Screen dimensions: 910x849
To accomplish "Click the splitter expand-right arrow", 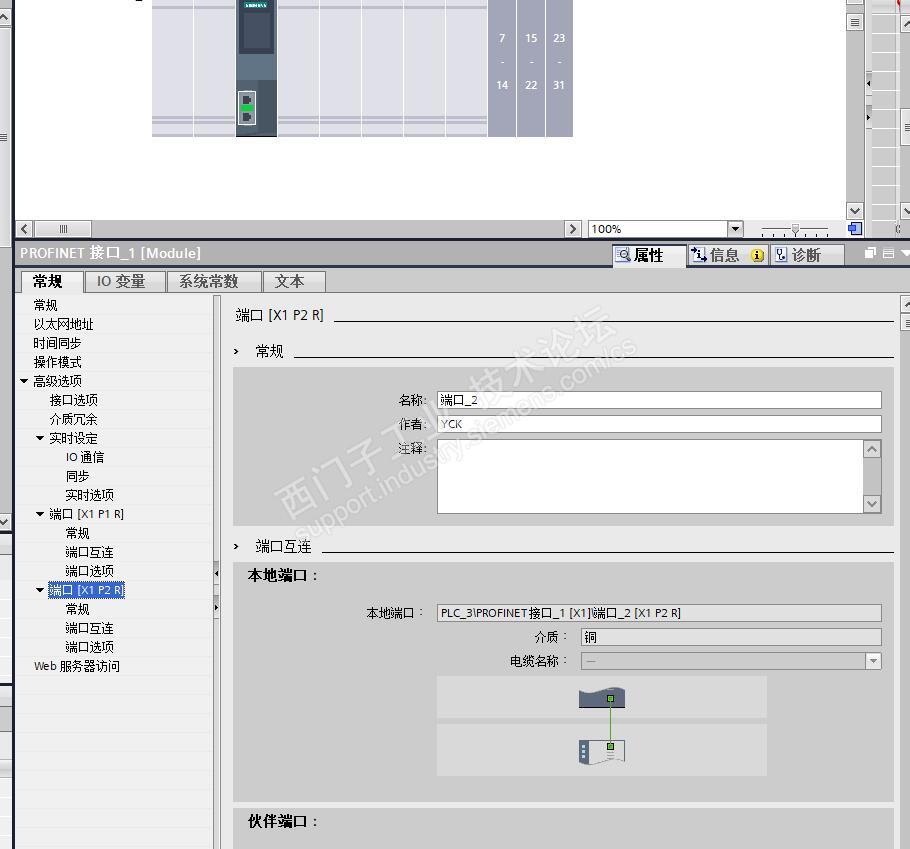I will pyautogui.click(x=216, y=608).
